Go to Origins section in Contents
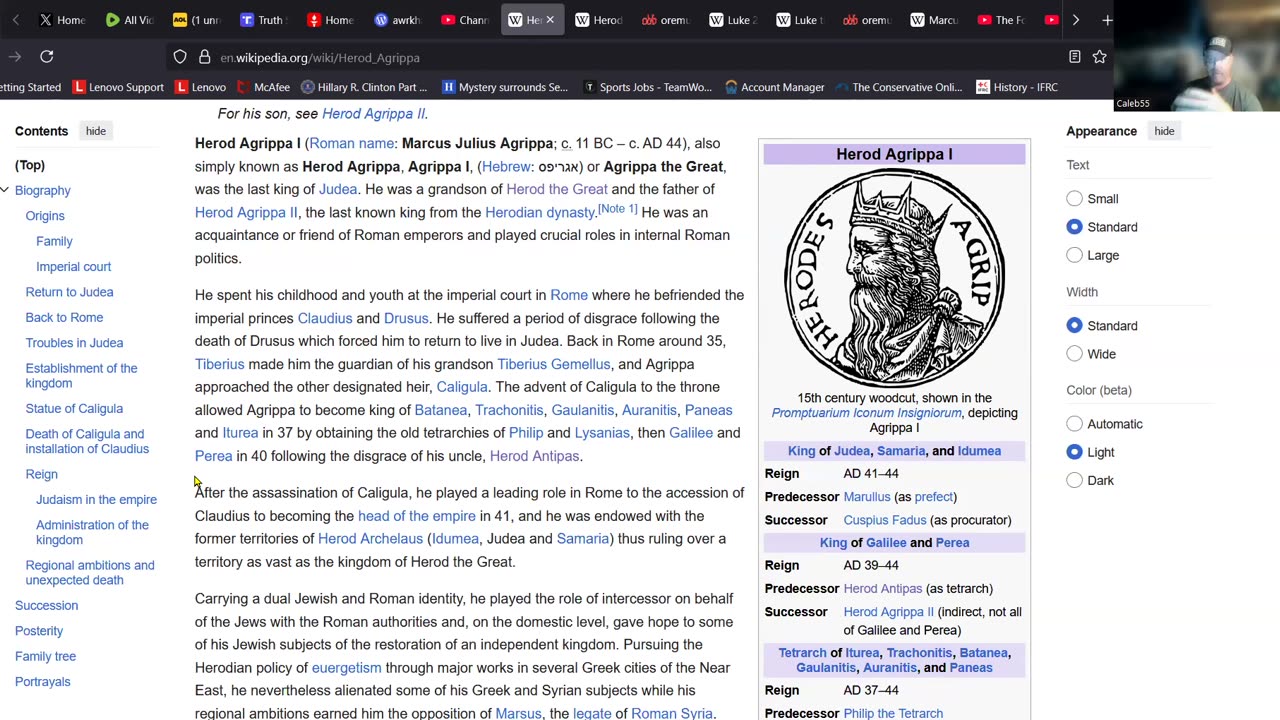 click(x=45, y=216)
